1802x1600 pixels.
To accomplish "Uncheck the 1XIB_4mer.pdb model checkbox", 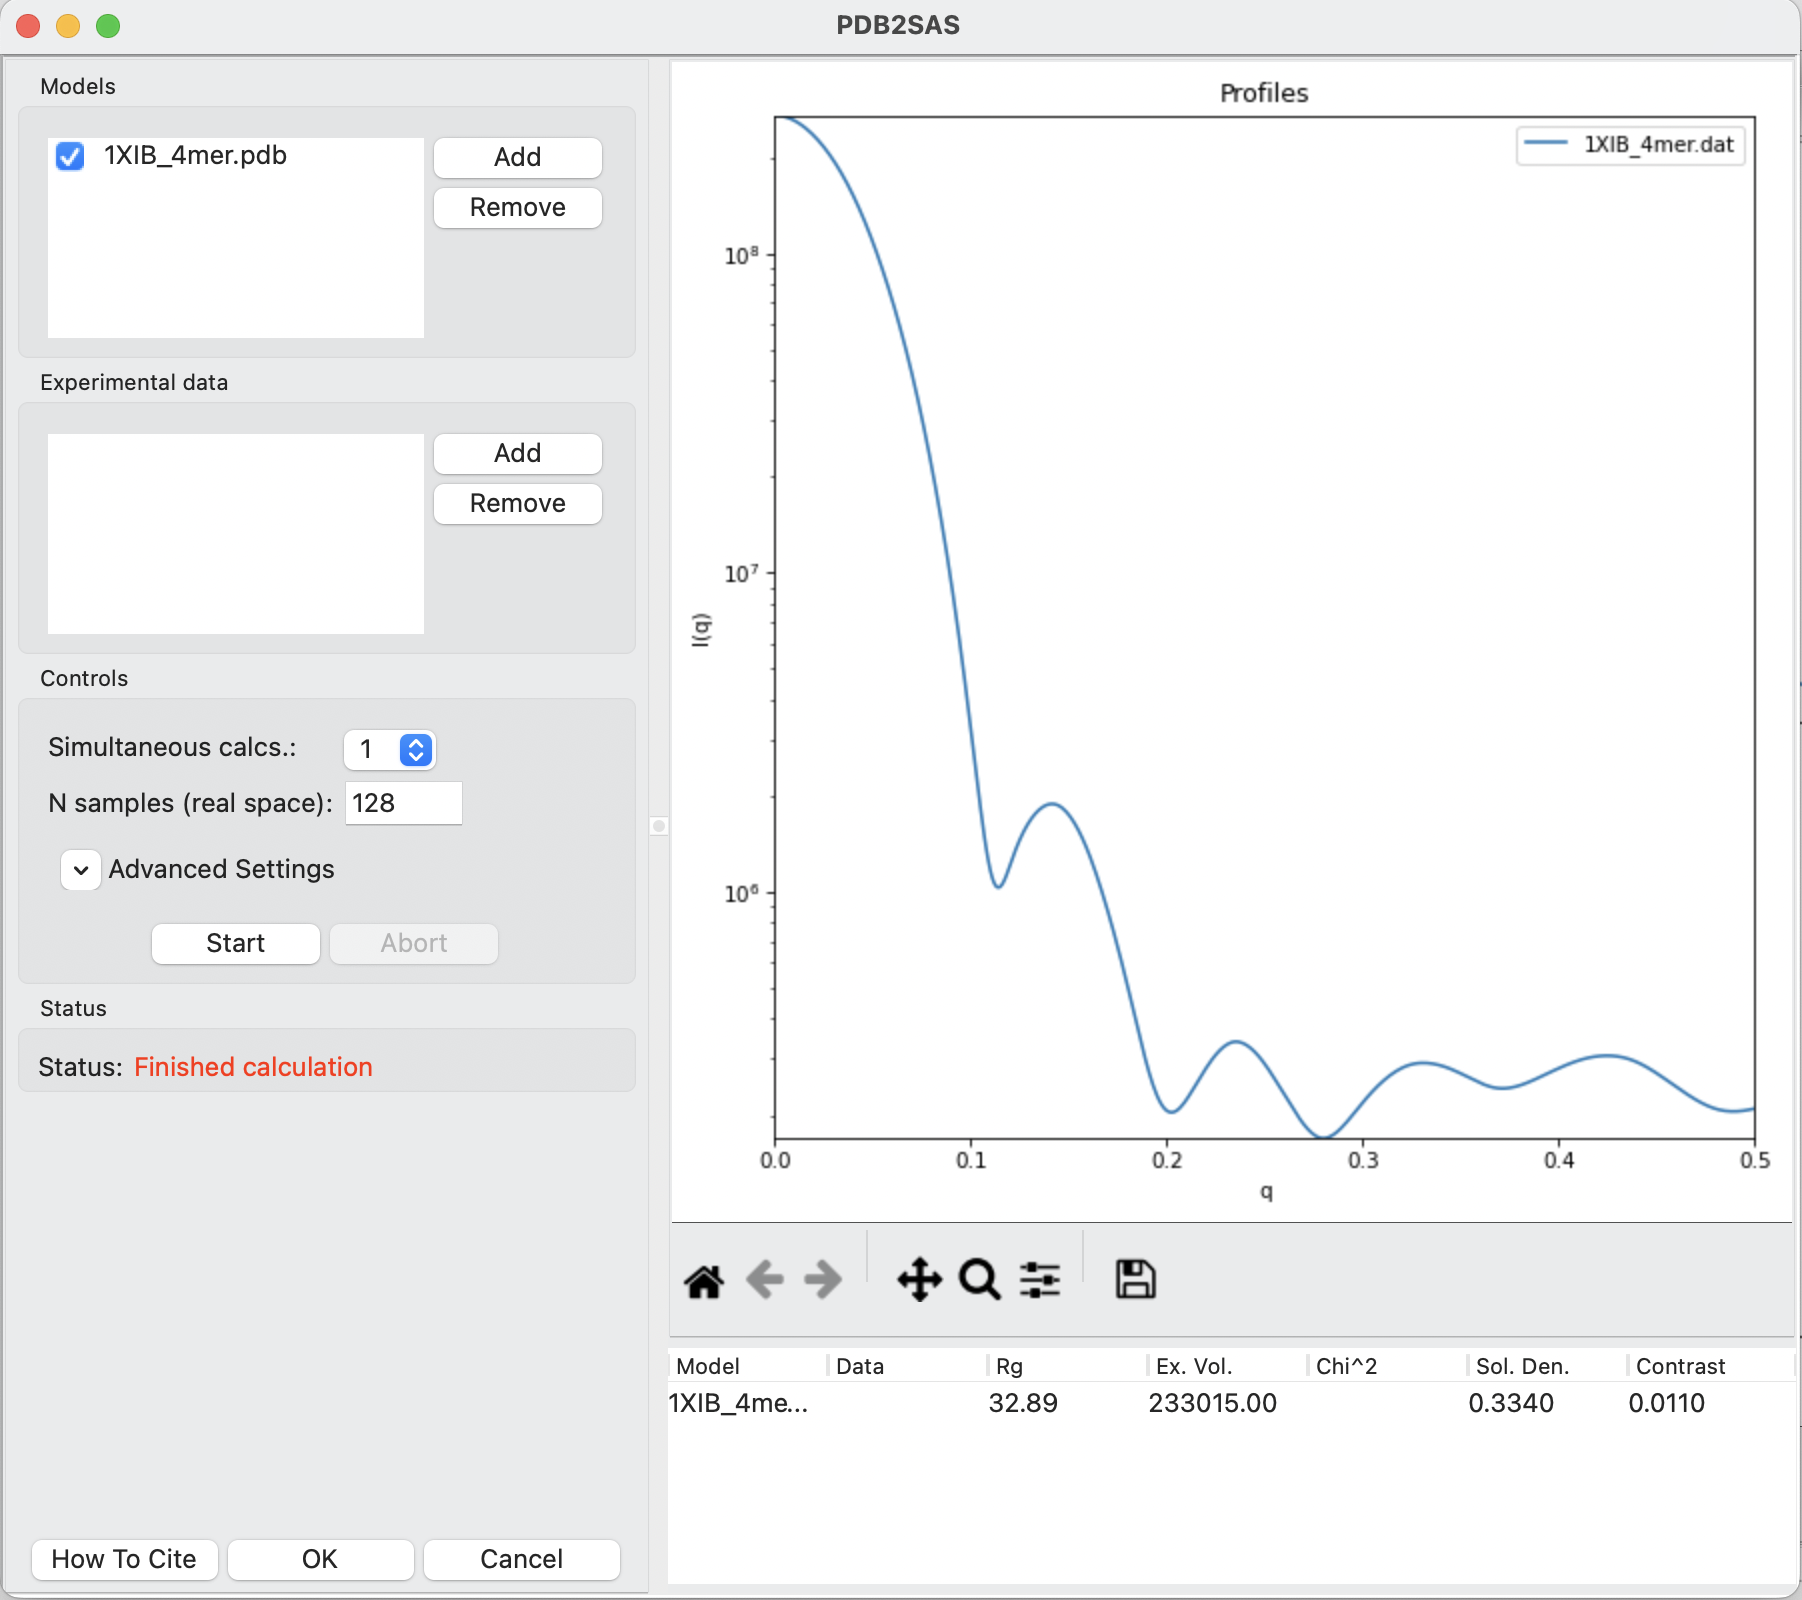I will (x=70, y=156).
